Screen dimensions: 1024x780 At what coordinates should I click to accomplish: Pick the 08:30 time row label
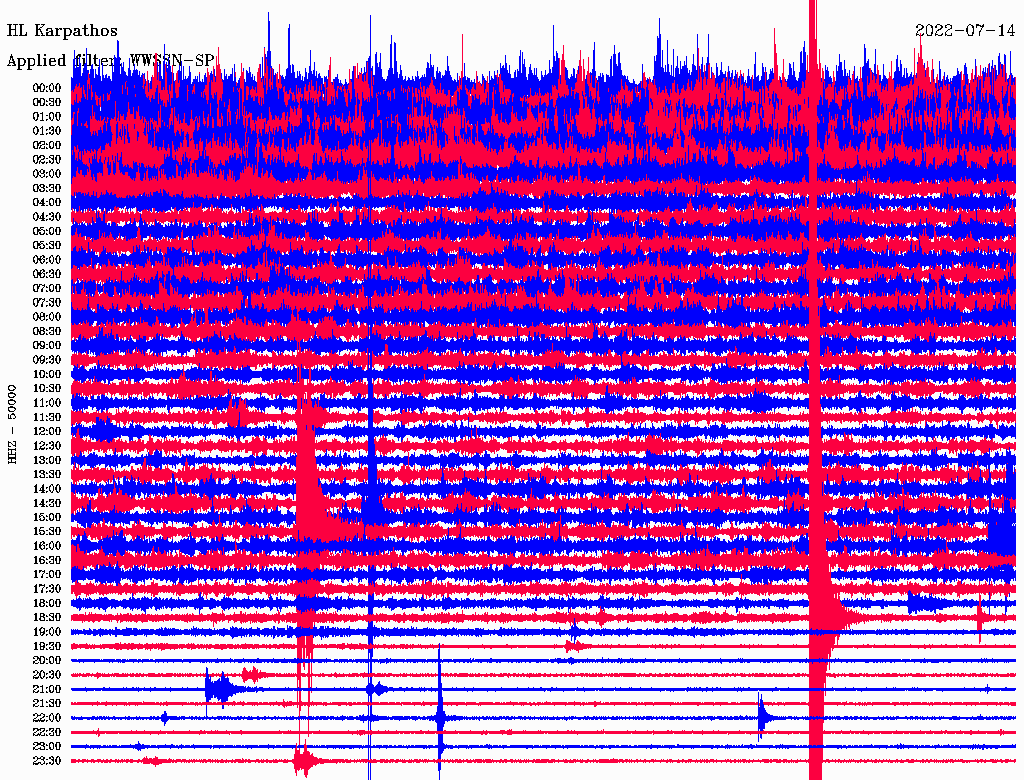pyautogui.click(x=47, y=331)
